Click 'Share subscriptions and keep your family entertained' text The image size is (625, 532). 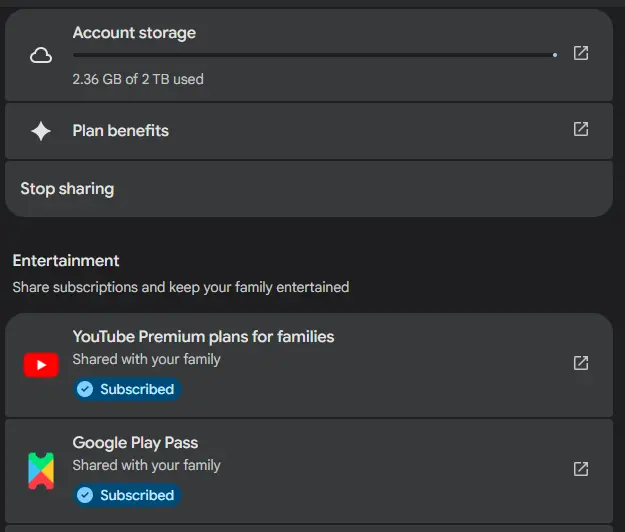coord(181,287)
